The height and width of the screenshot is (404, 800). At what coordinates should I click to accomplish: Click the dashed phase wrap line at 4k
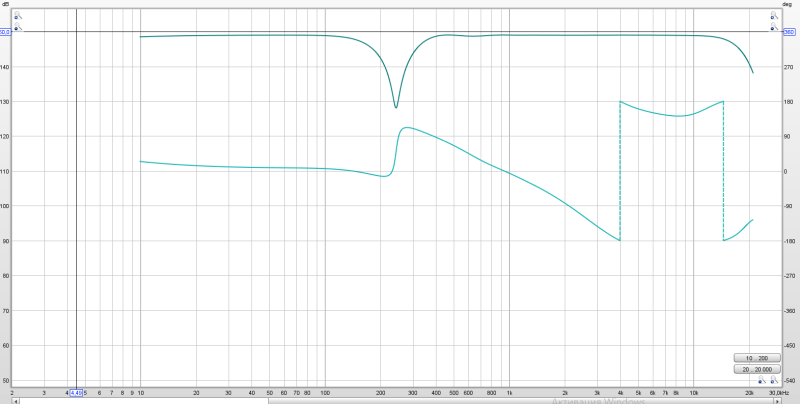pos(620,171)
